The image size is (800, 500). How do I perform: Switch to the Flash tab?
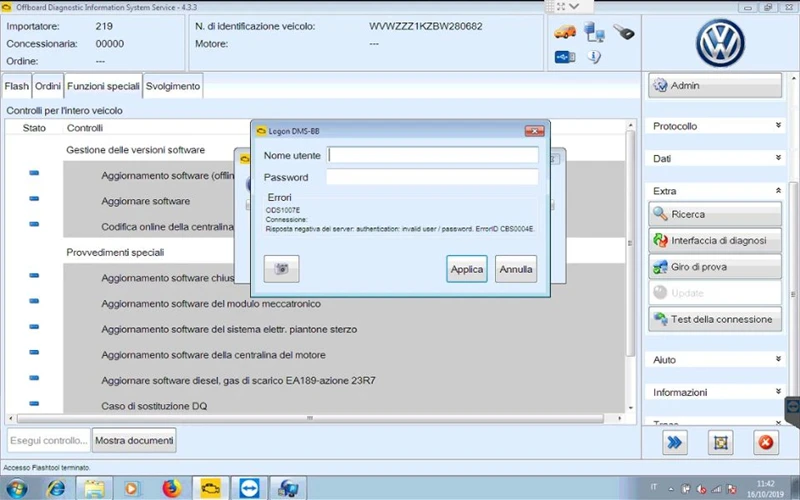pyautogui.click(x=16, y=86)
